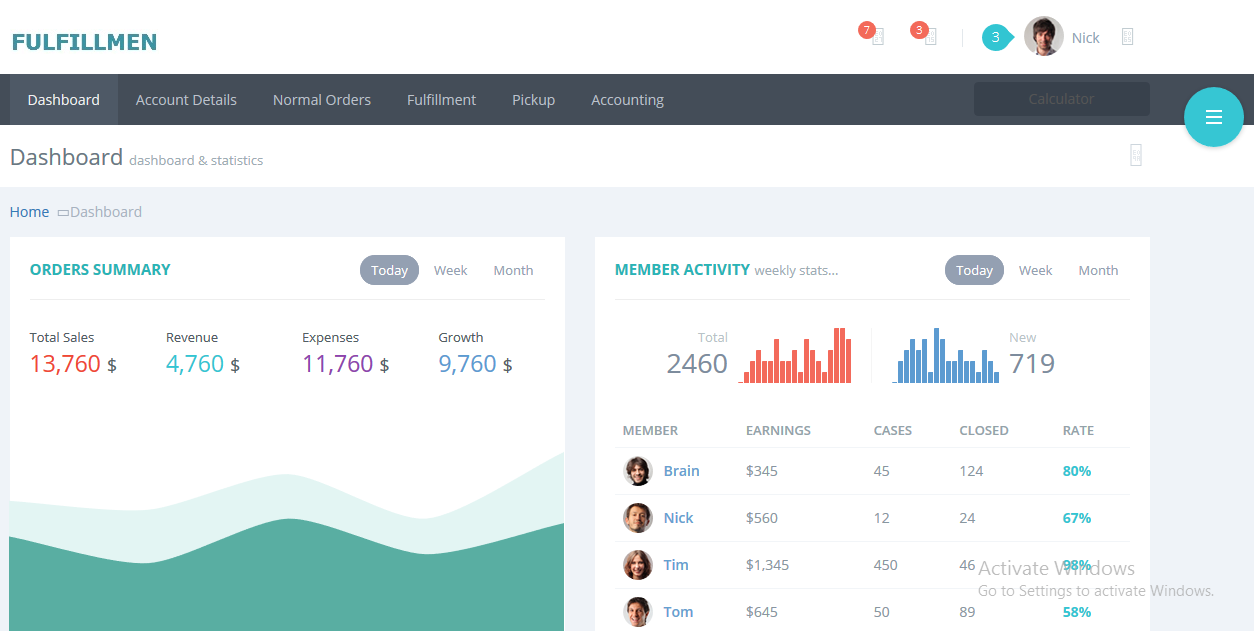Click the icon beside the Nick username

[x=1127, y=36]
